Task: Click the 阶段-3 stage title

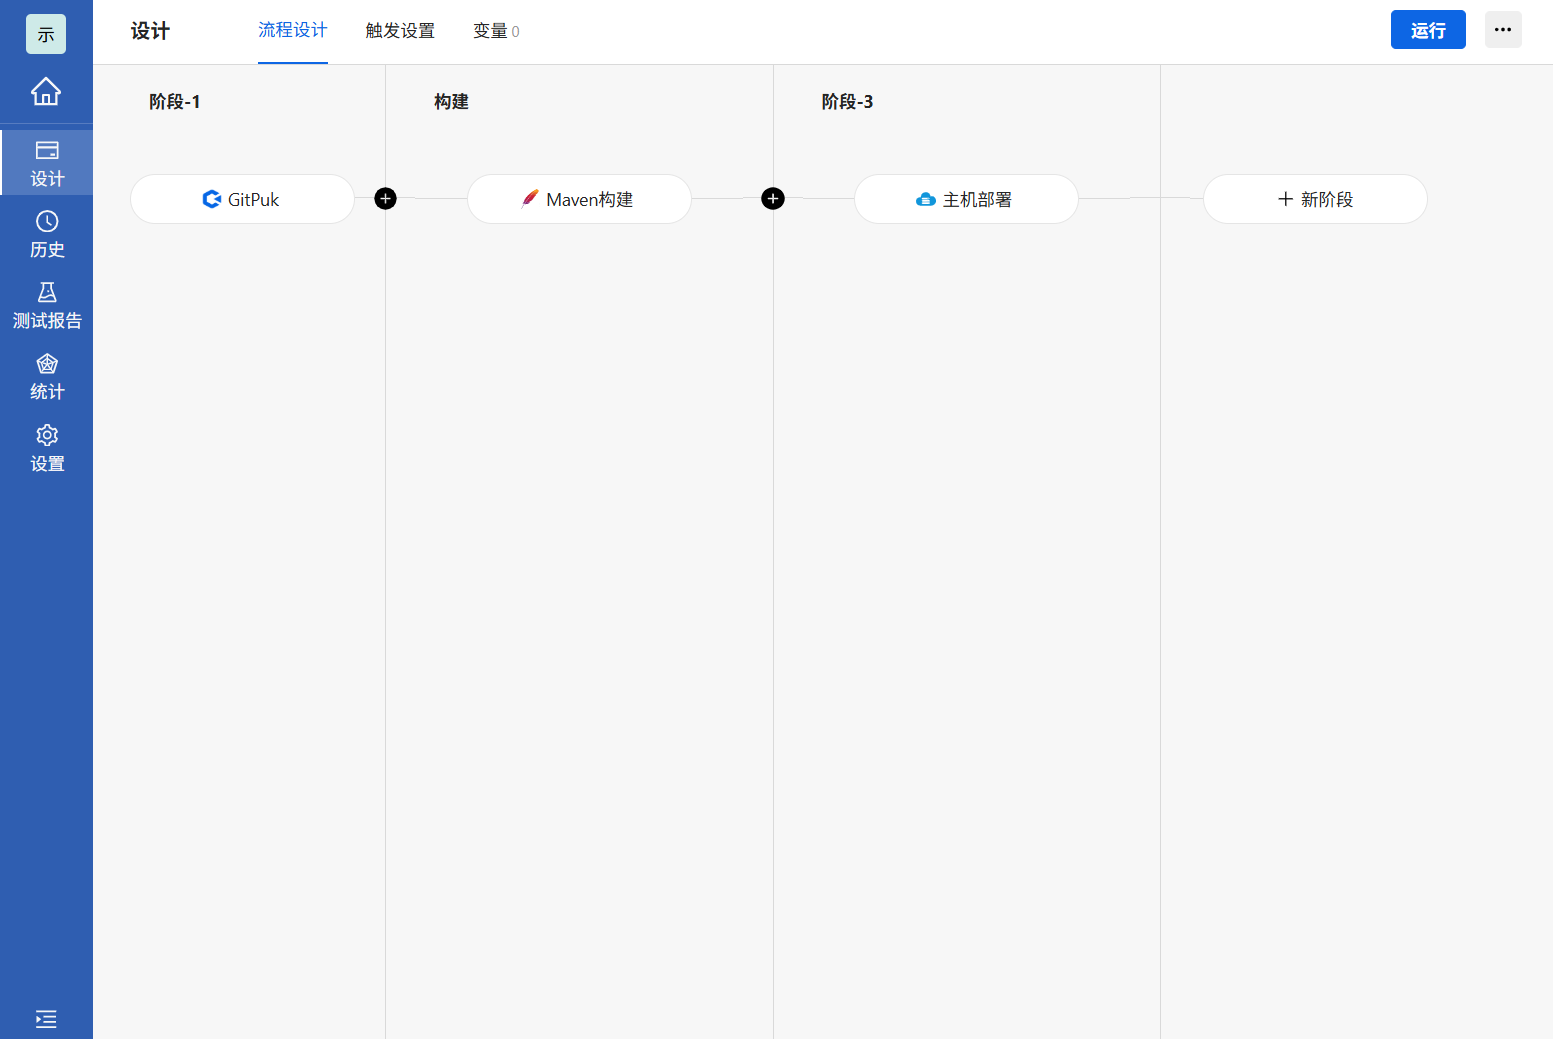Action: click(847, 102)
